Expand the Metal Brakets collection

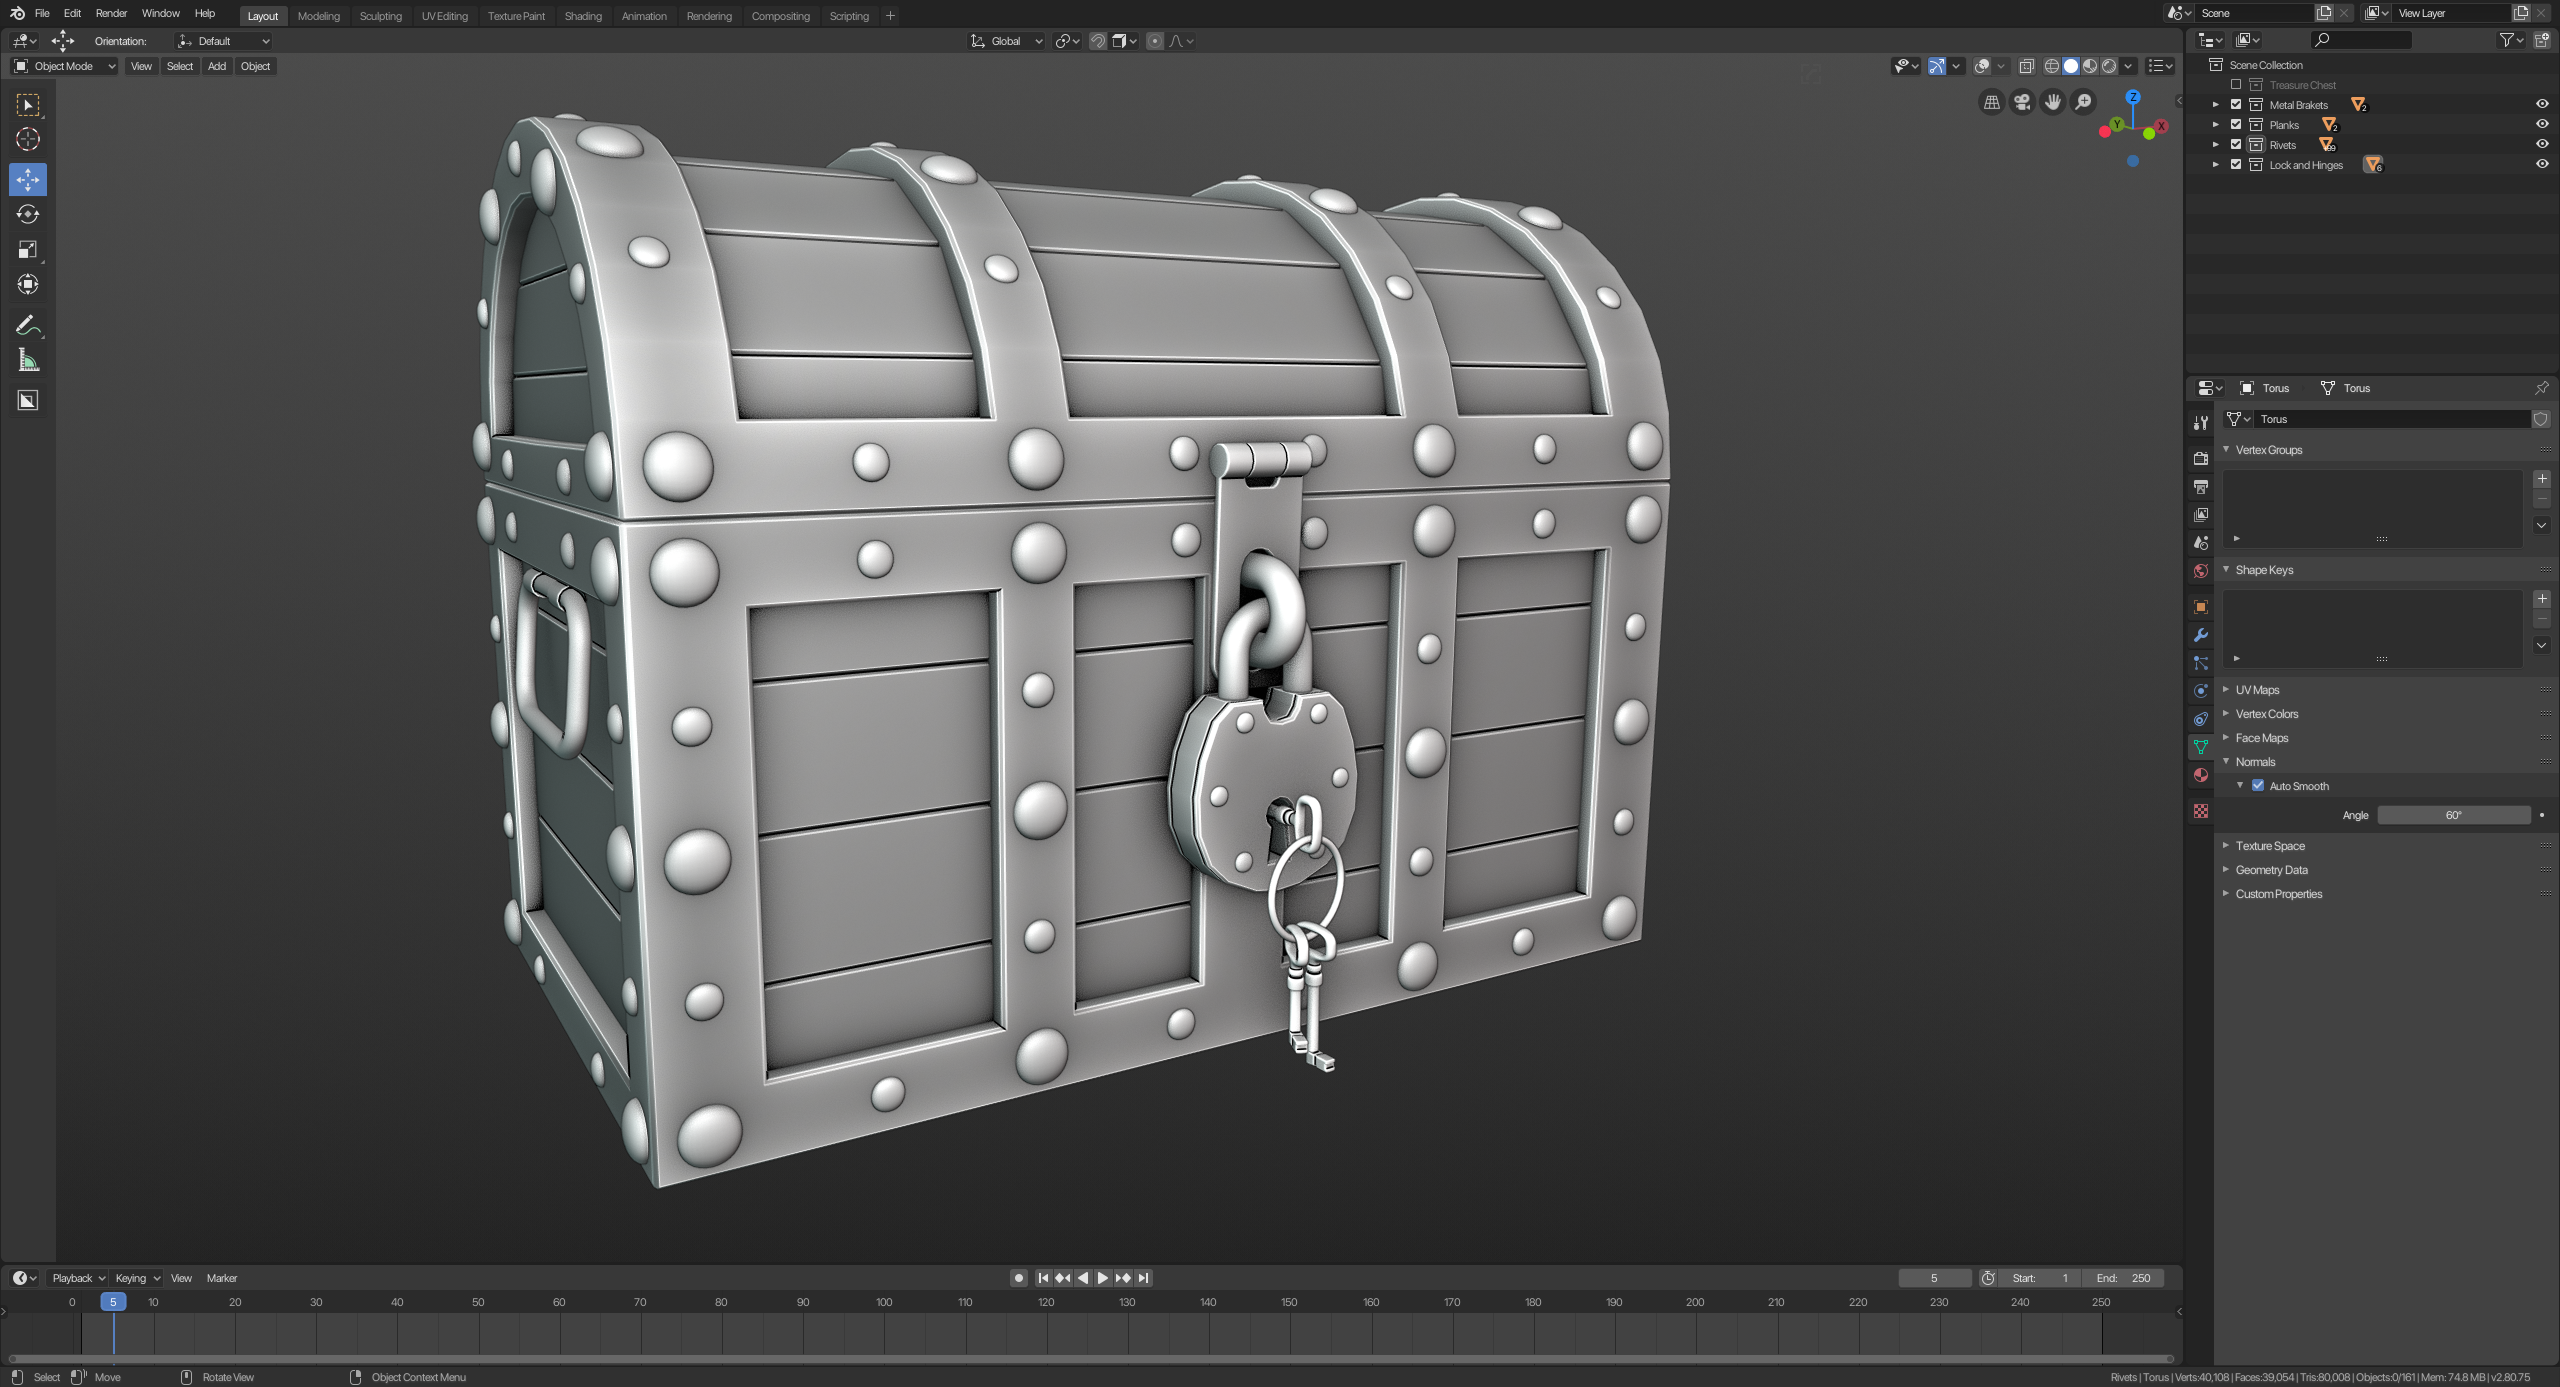coord(2215,105)
